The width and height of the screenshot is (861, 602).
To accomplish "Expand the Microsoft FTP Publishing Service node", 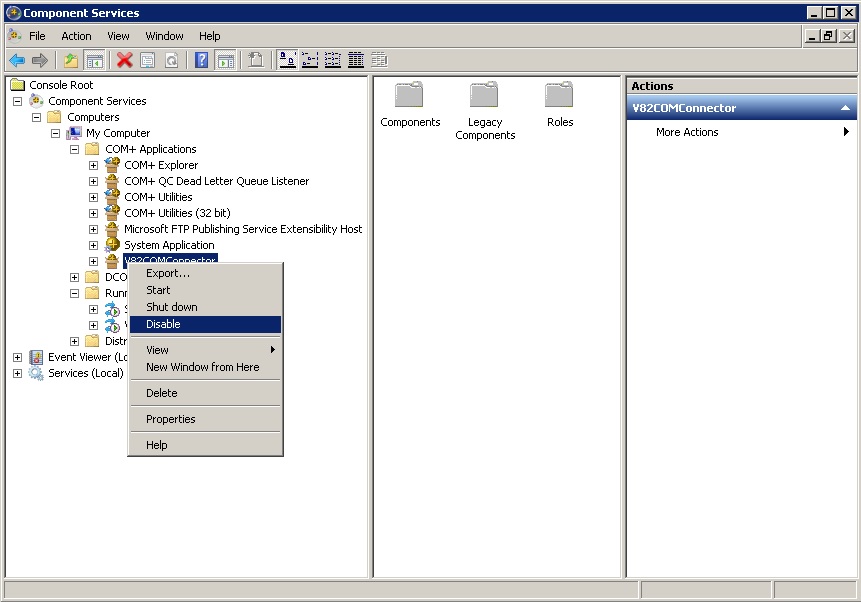I will [x=93, y=229].
